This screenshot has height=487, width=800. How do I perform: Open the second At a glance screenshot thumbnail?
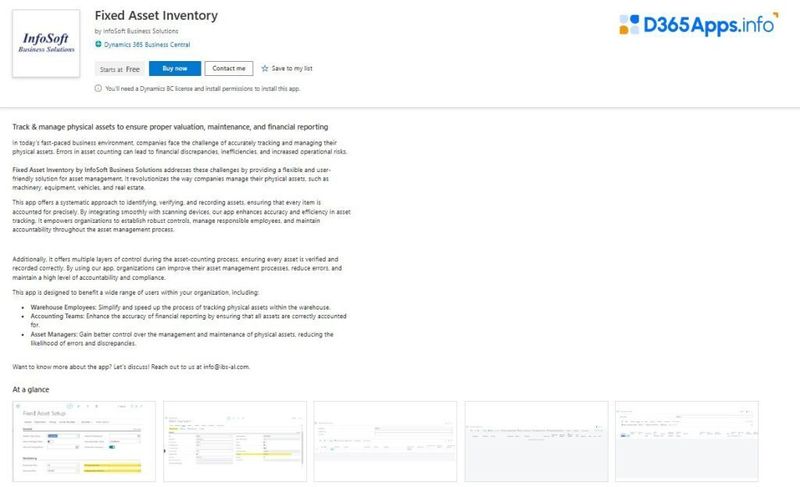click(x=235, y=441)
